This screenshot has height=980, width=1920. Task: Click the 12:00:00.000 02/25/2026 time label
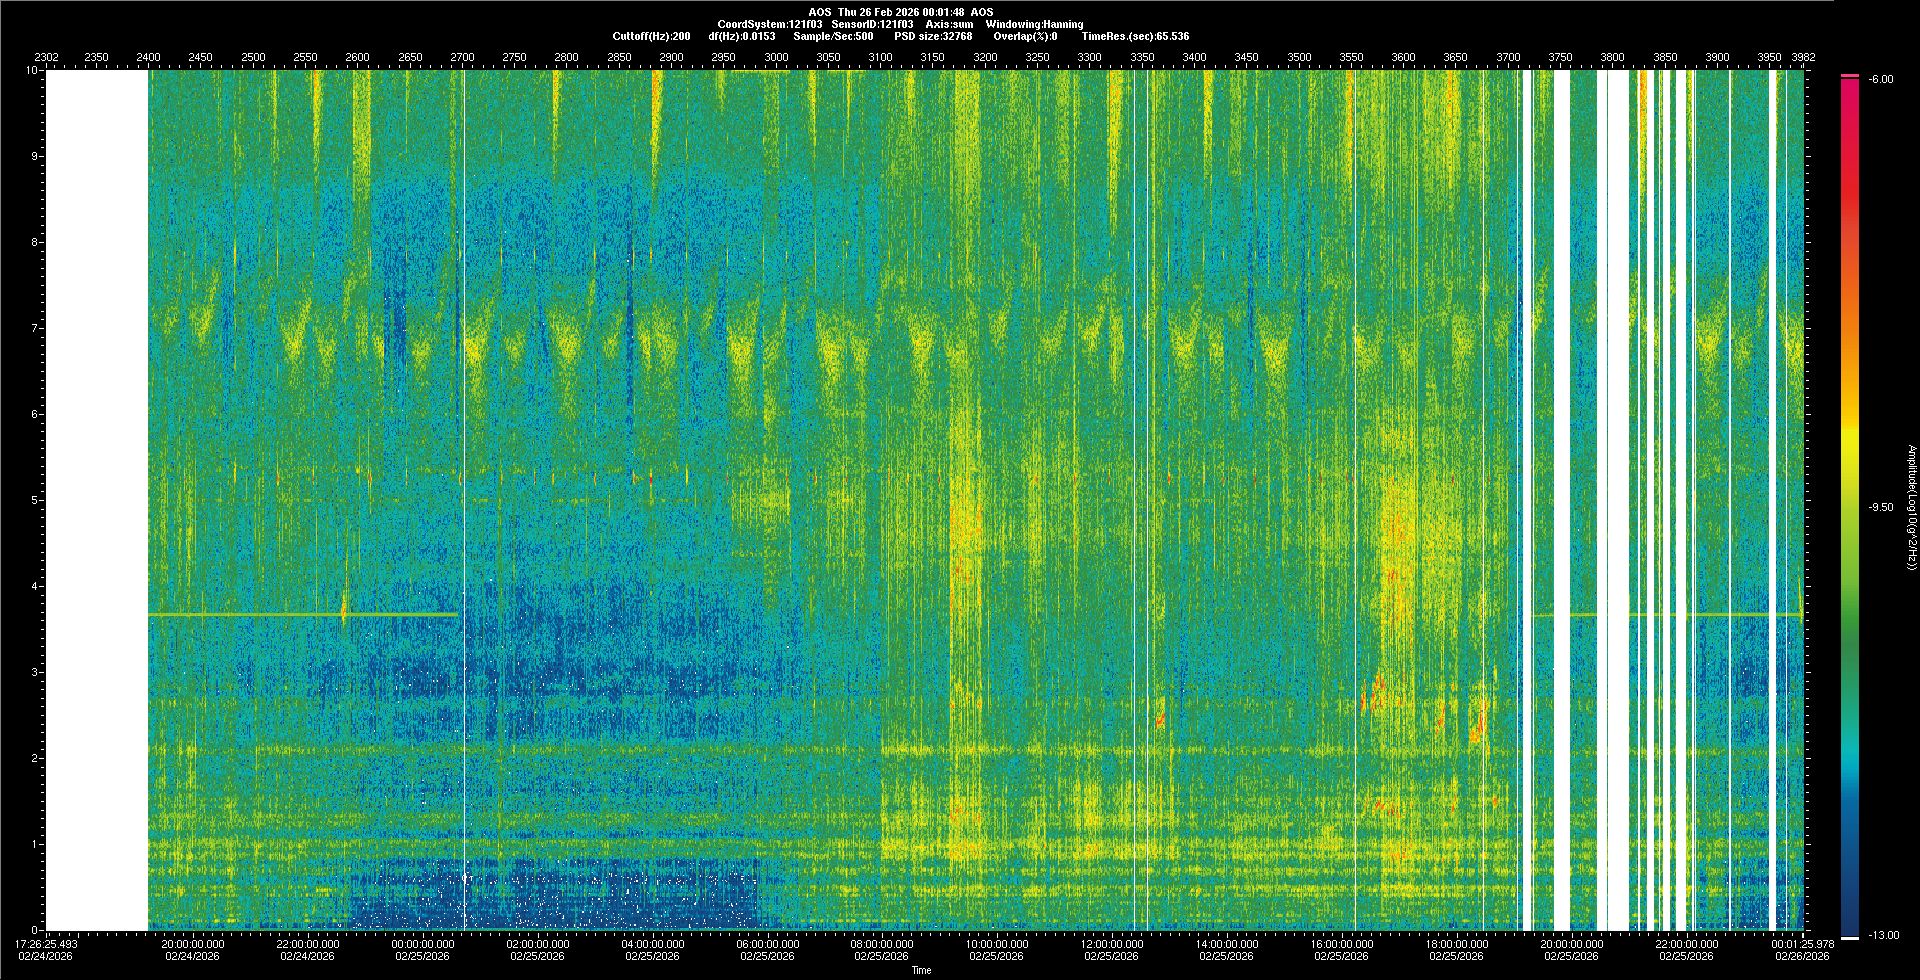coord(1112,950)
